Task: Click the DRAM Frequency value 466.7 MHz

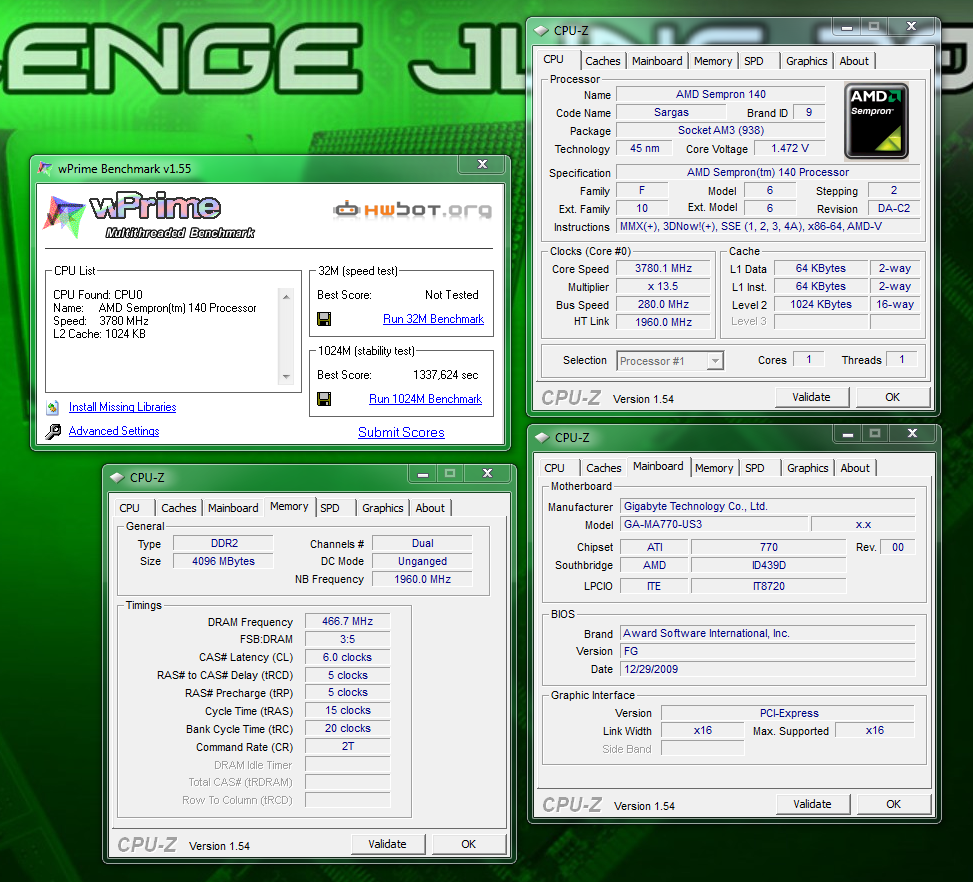Action: tap(348, 621)
